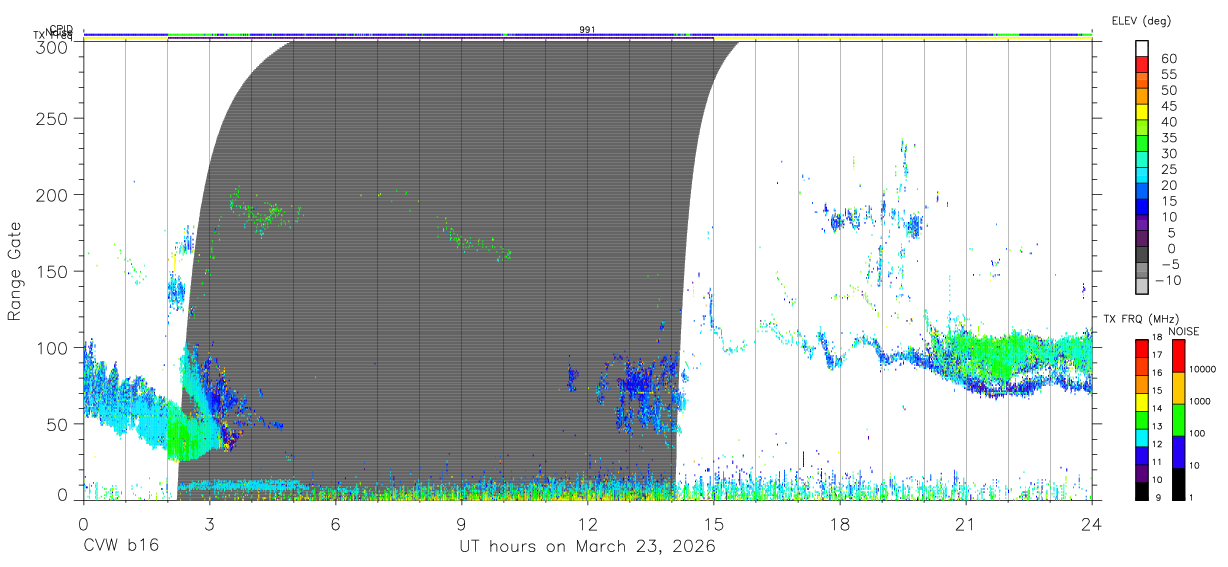1228x567 pixels.
Task: Click the 16 label on TX FRQ scale
Action: pos(1156,372)
